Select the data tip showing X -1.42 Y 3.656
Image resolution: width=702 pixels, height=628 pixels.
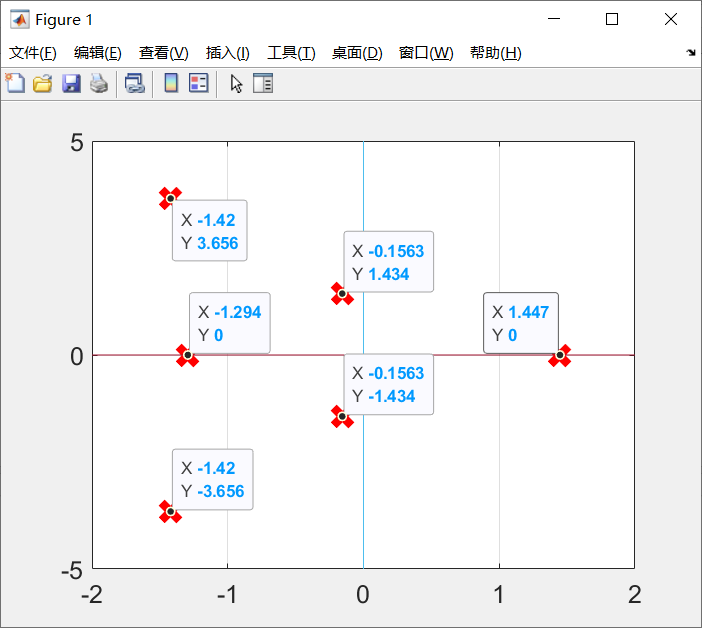click(x=210, y=231)
